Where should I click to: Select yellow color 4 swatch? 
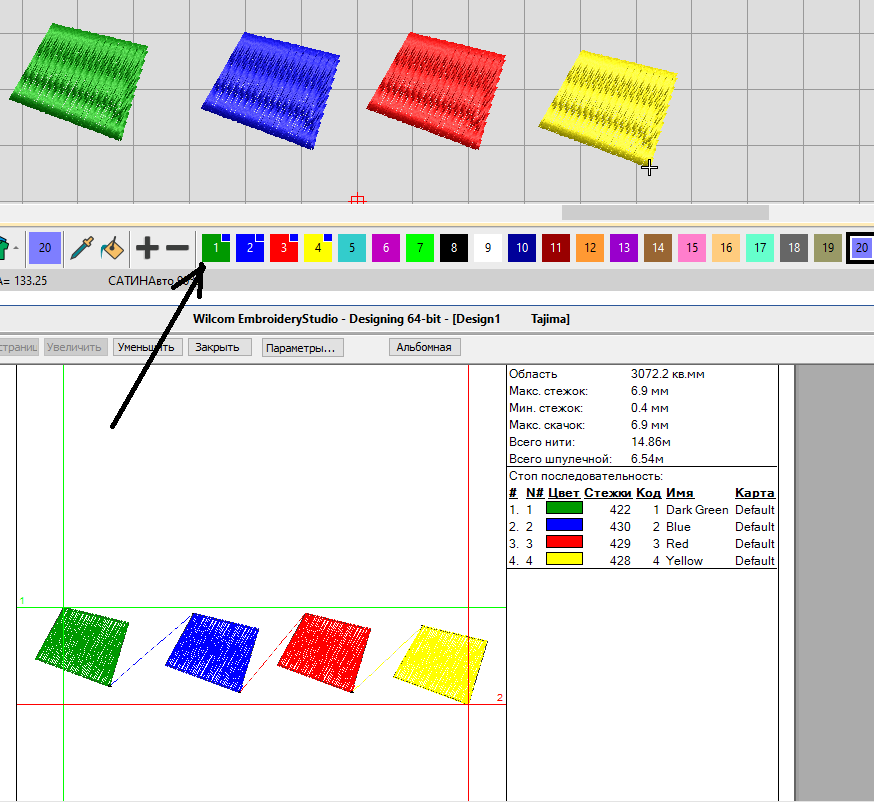(318, 247)
